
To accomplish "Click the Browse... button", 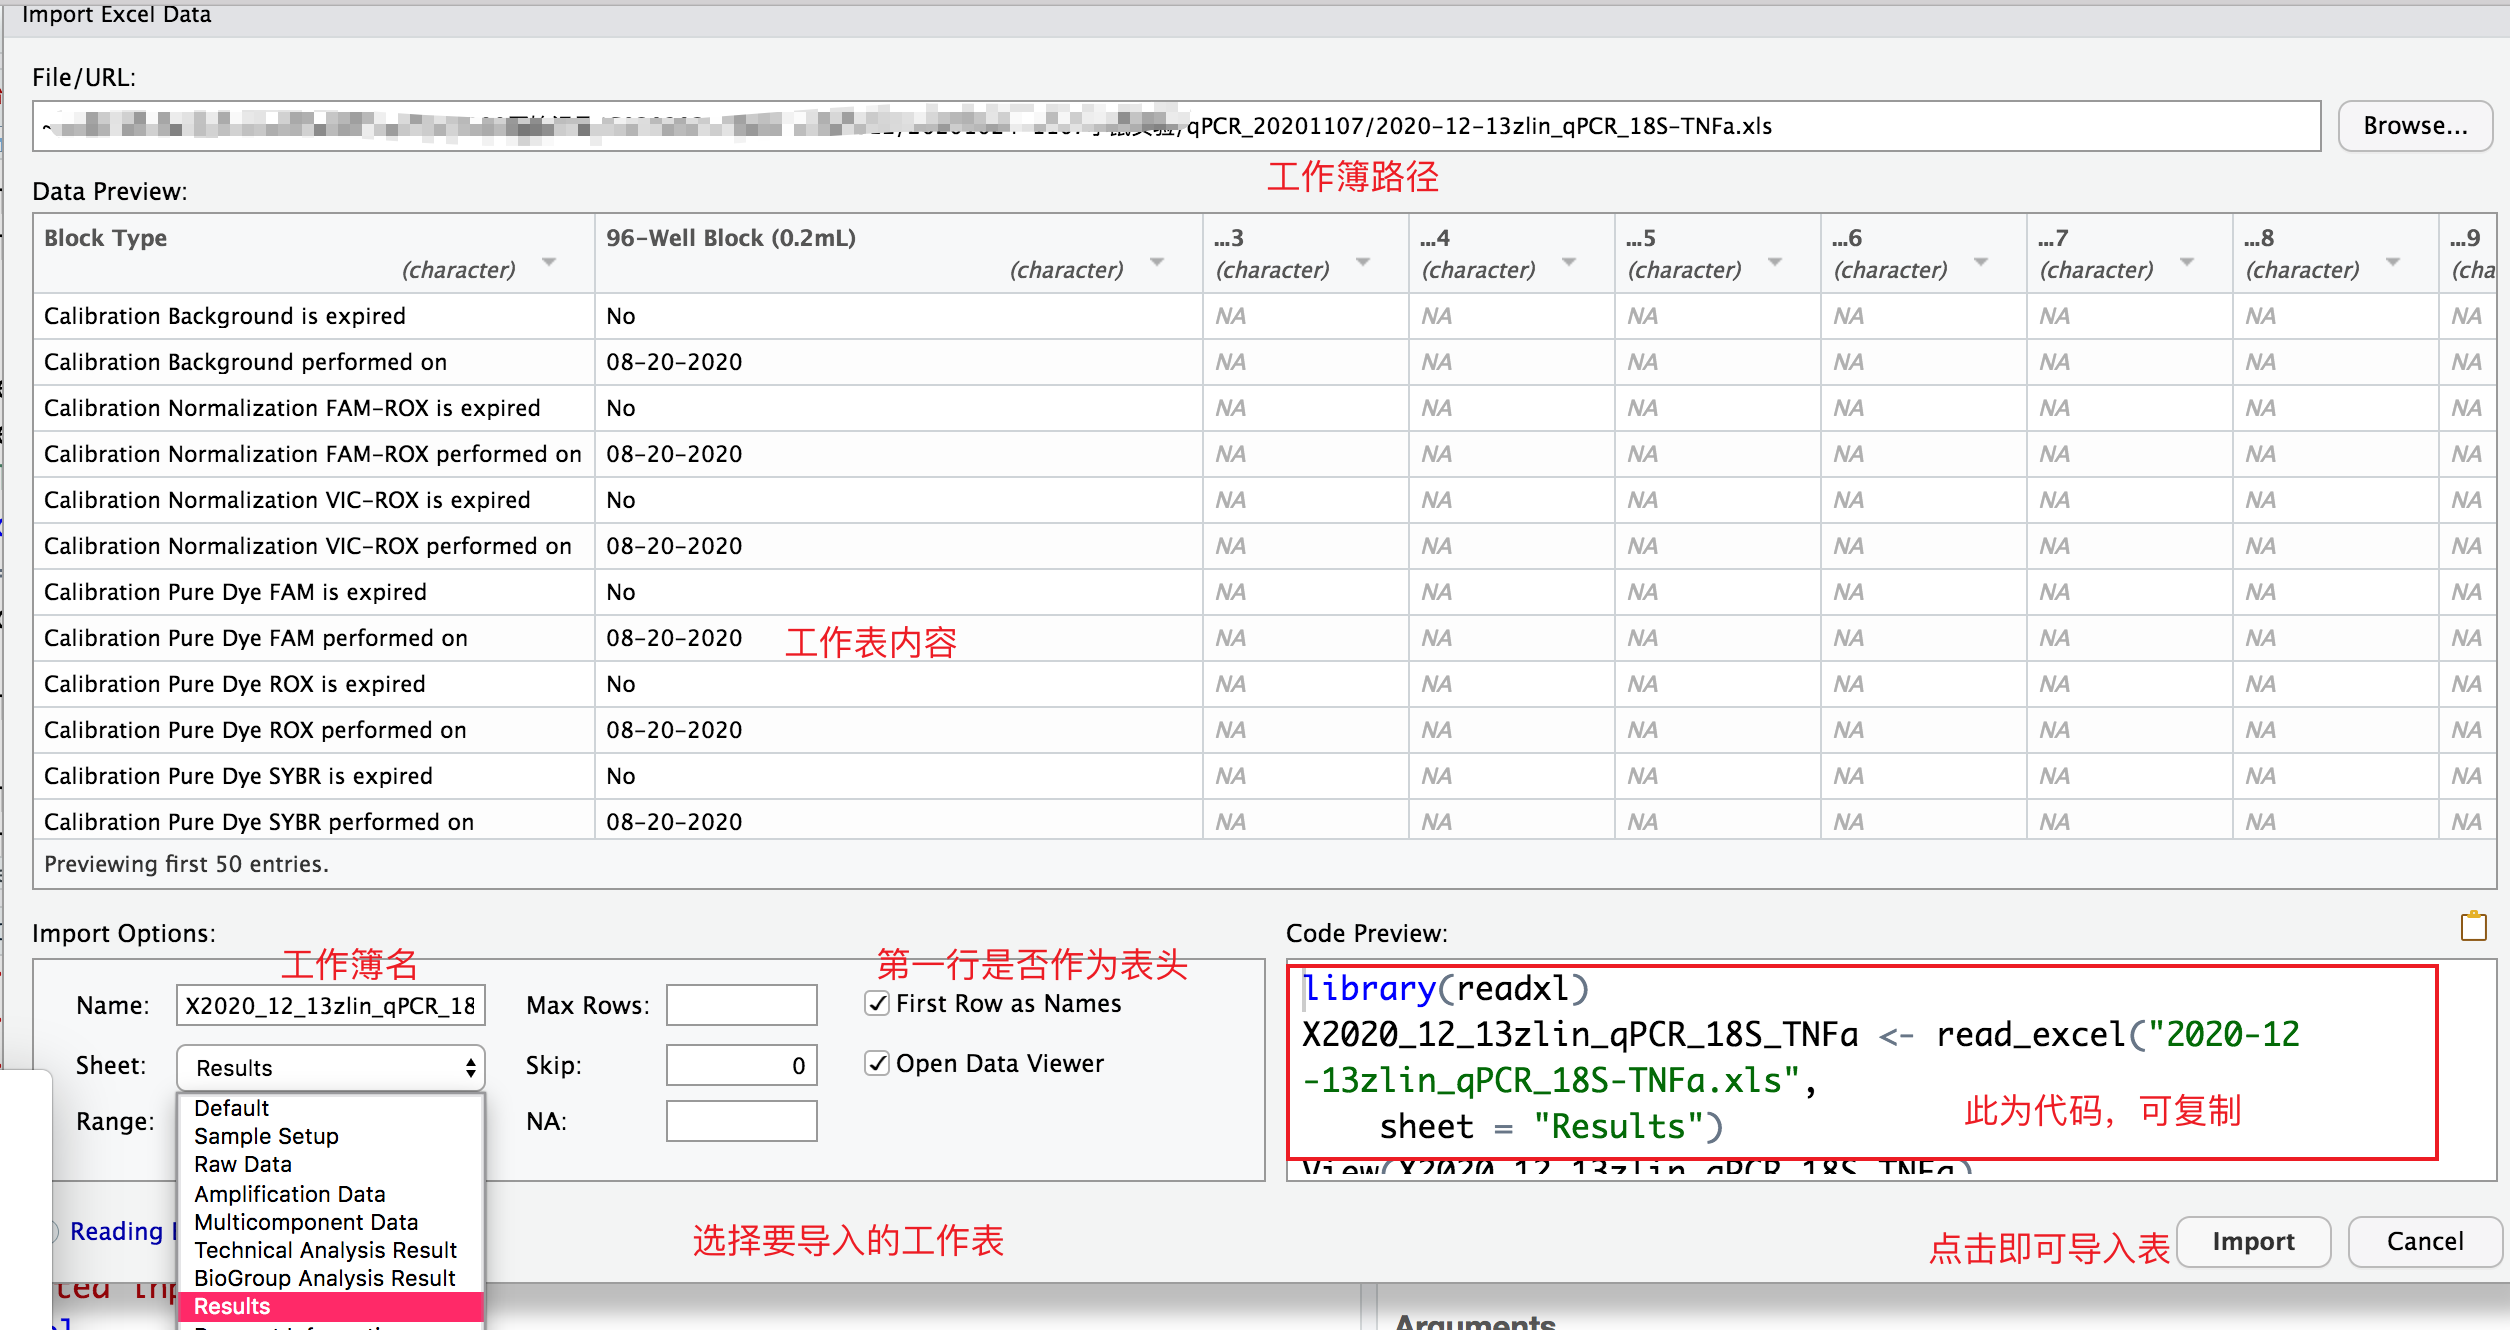I will click(2414, 126).
